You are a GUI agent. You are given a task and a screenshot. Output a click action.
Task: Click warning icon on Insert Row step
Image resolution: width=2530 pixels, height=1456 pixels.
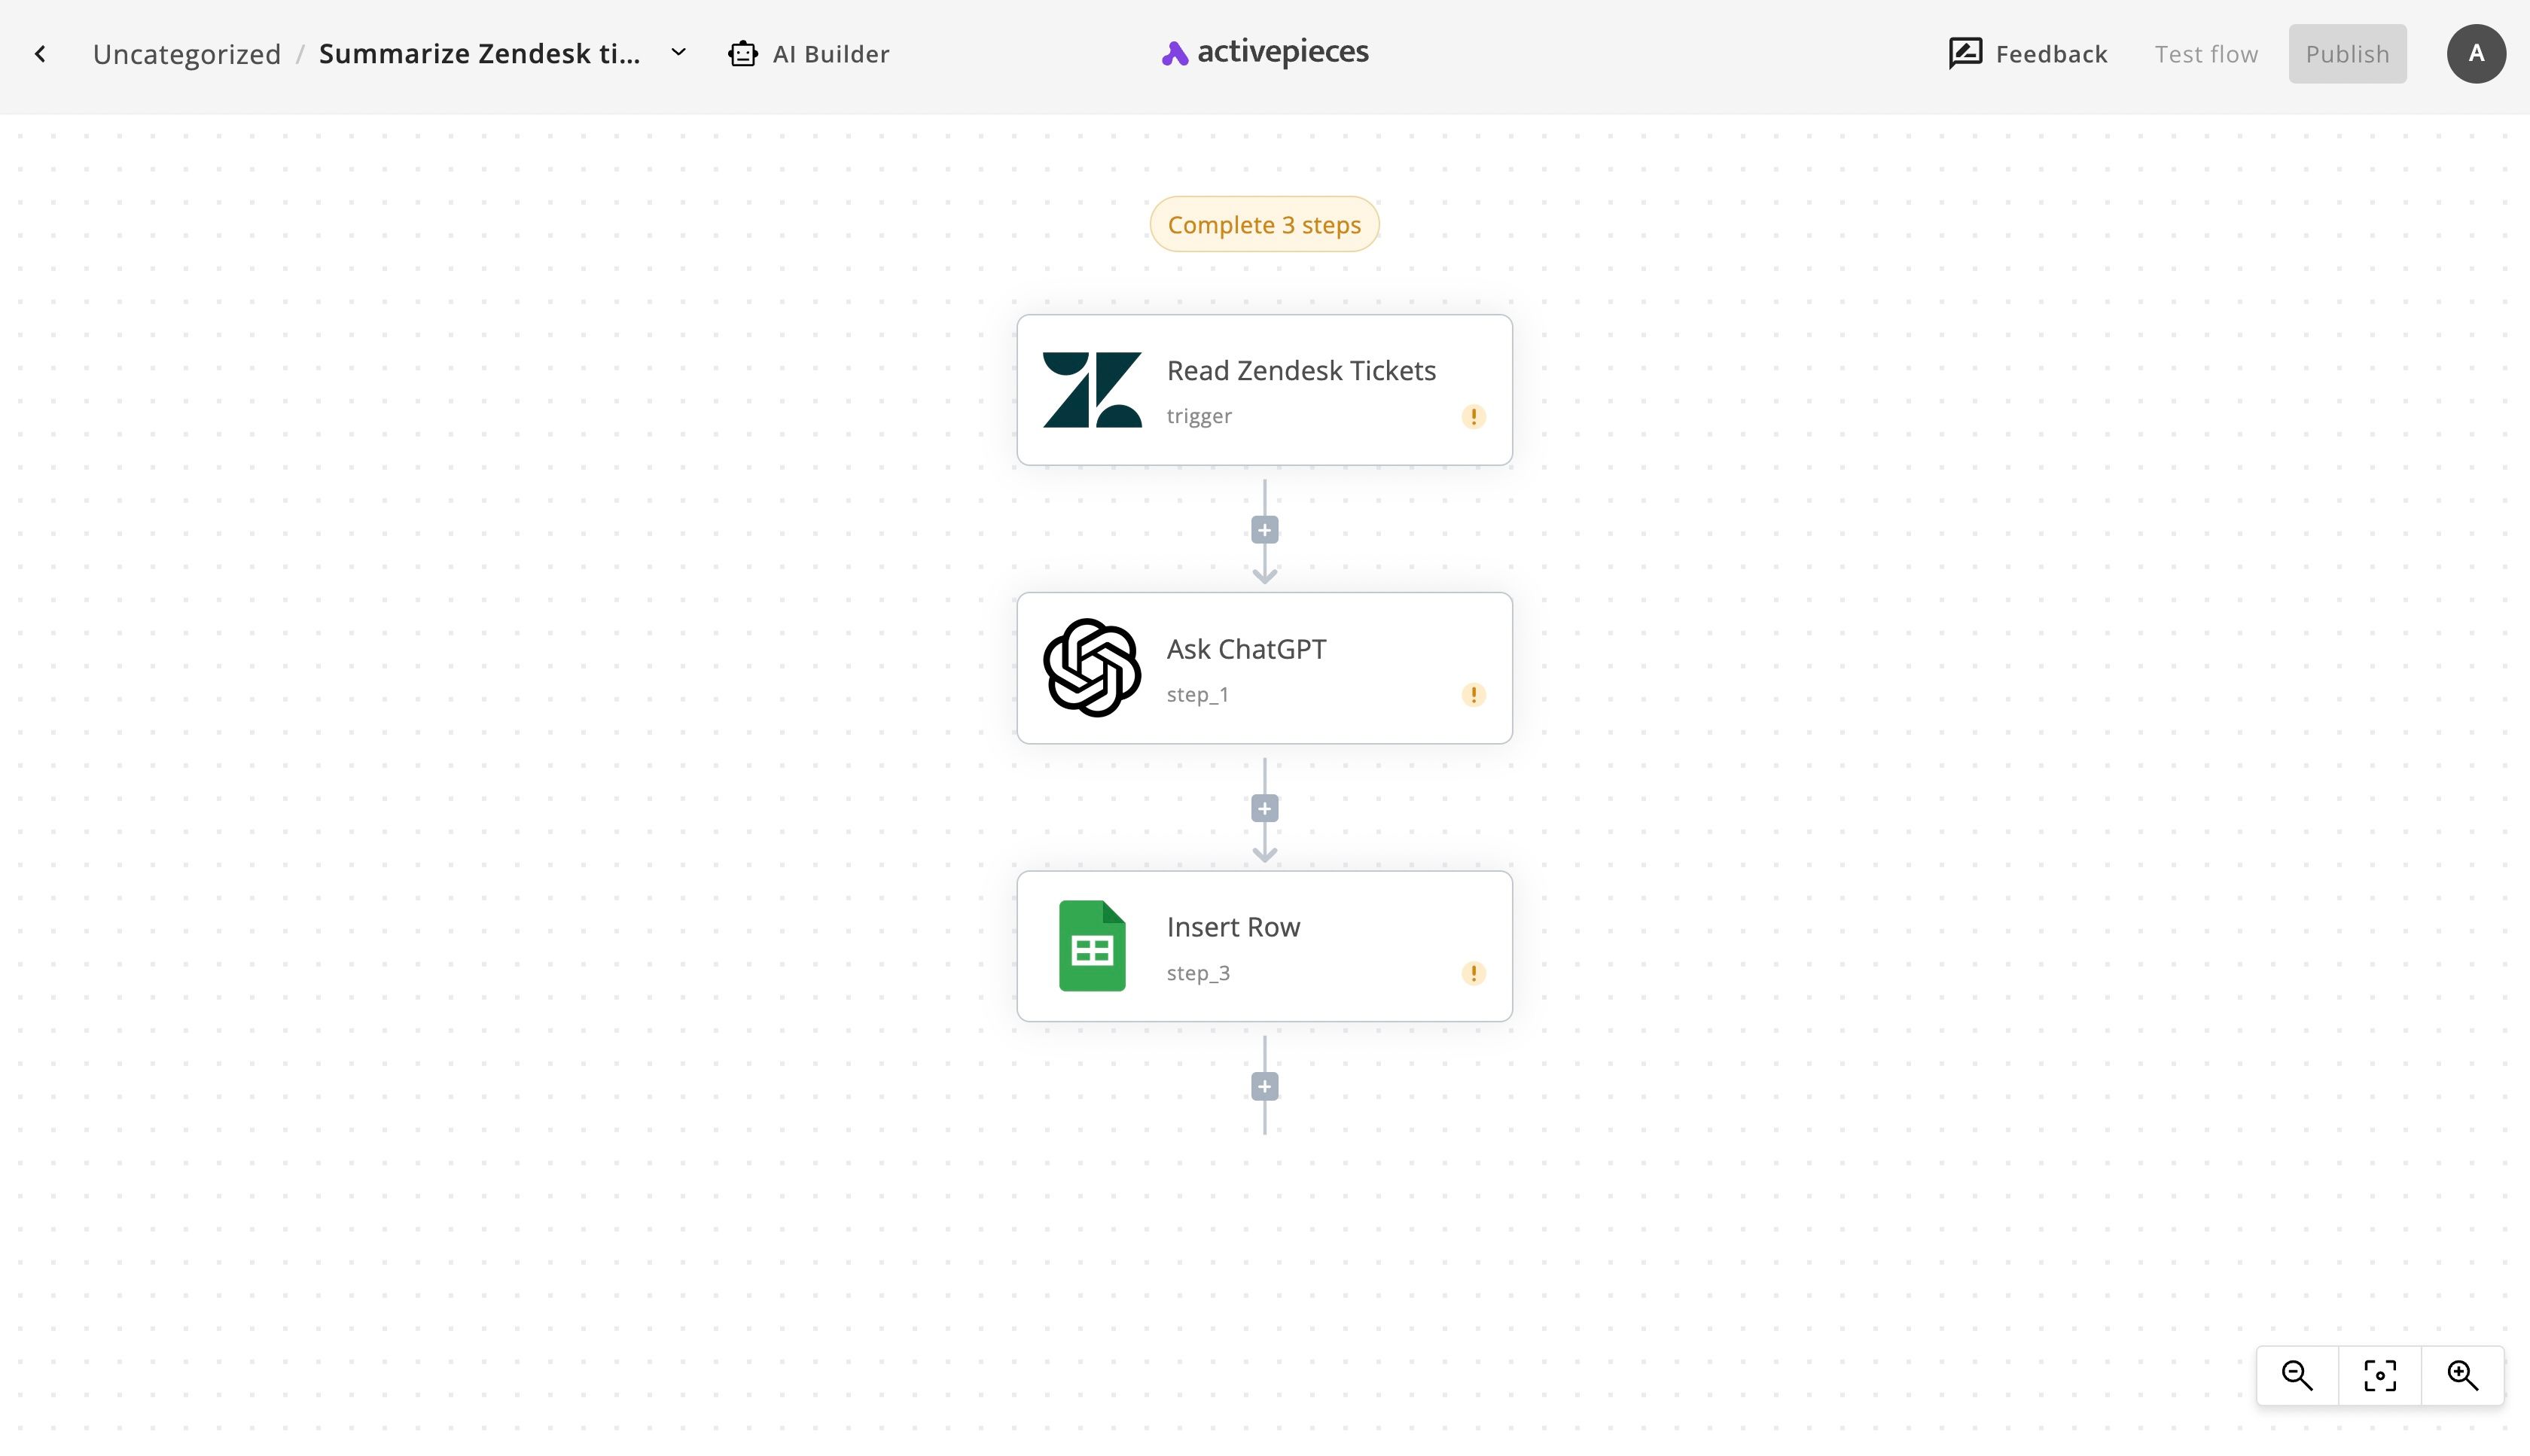point(1473,973)
